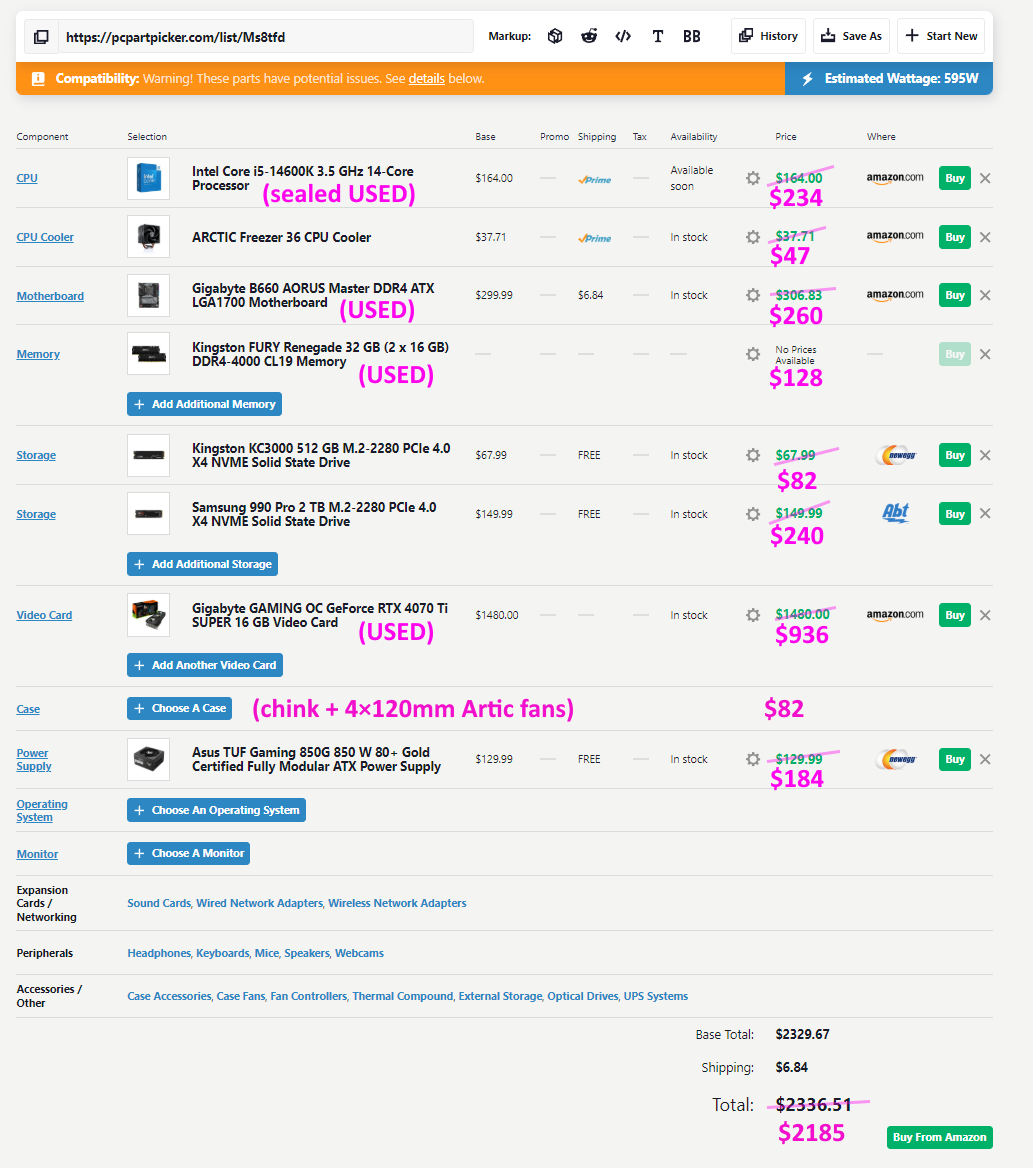This screenshot has width=1033, height=1168.
Task: Browse Thermal Compound link
Action: [403, 996]
